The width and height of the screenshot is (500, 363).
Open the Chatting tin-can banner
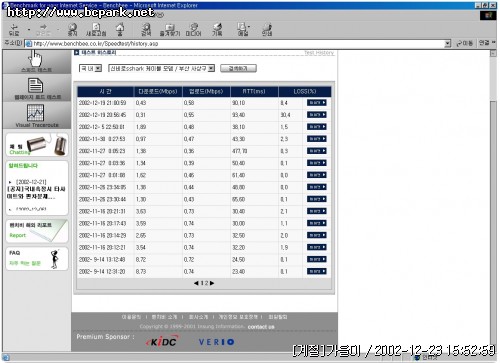point(37,145)
